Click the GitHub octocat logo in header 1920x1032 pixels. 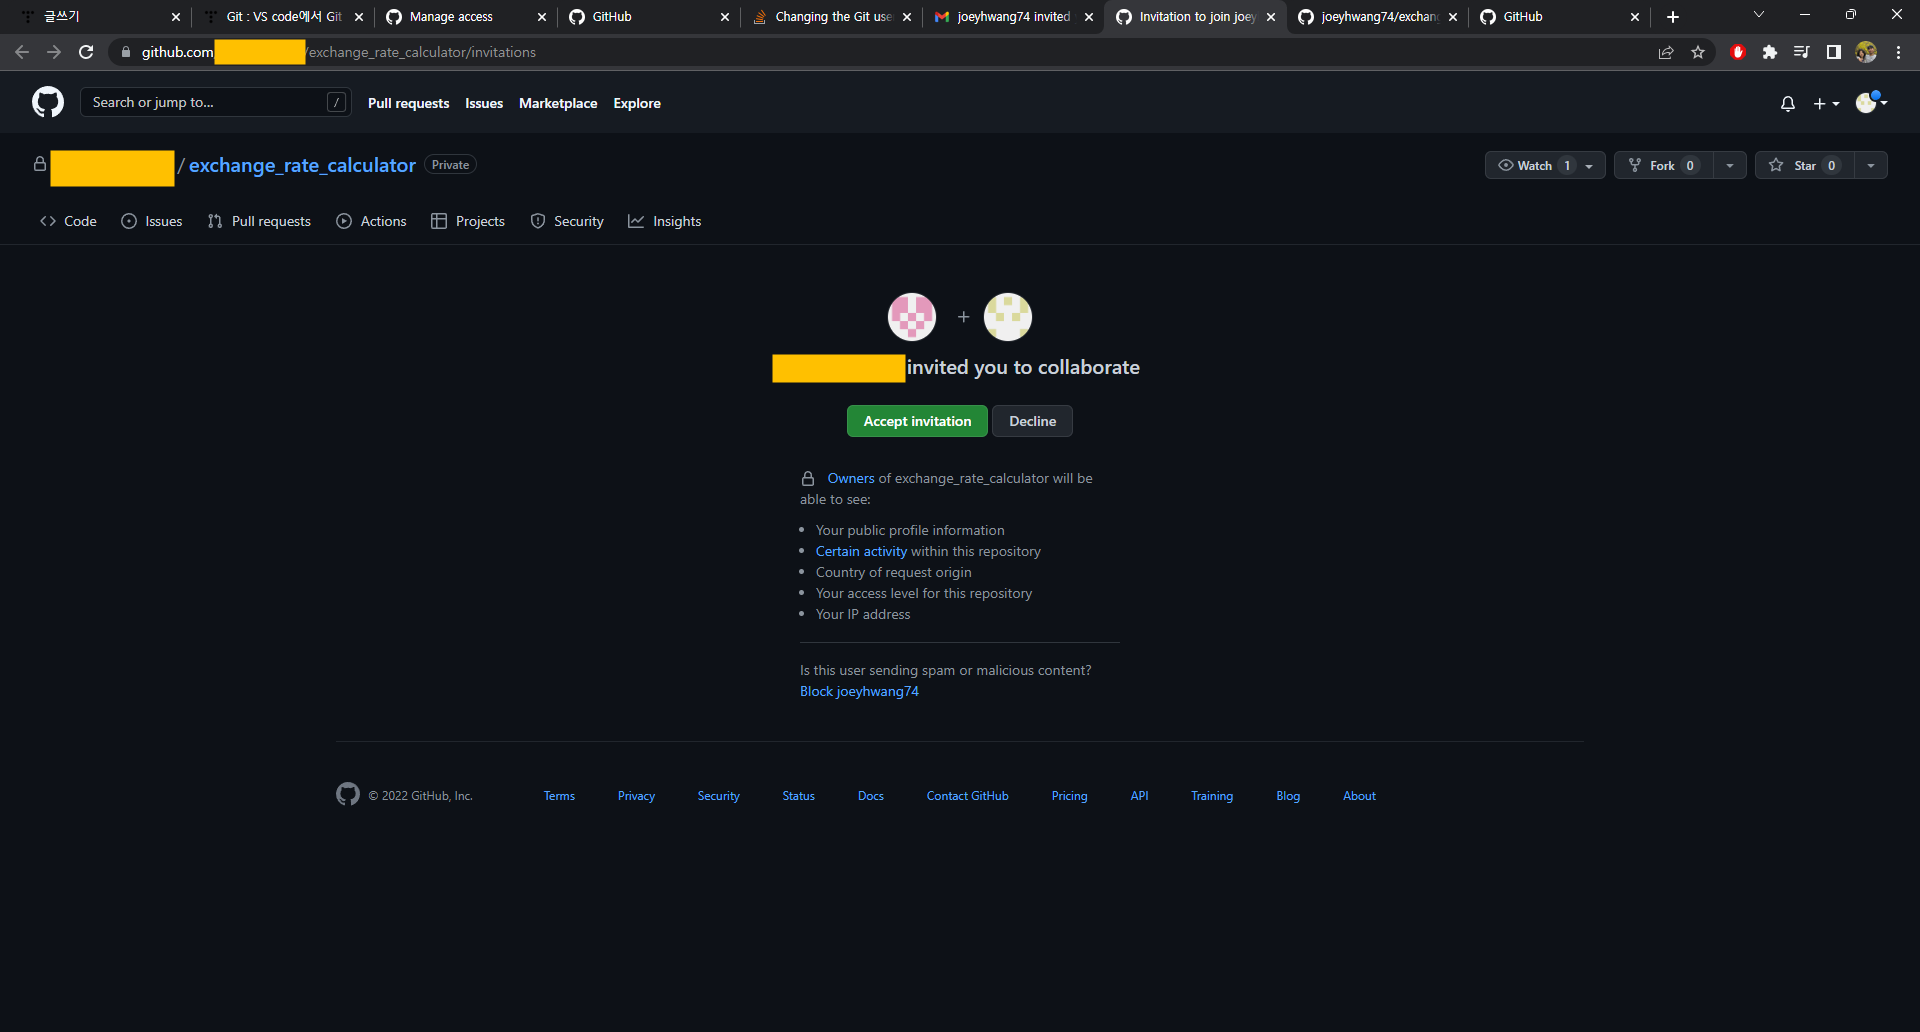48,102
